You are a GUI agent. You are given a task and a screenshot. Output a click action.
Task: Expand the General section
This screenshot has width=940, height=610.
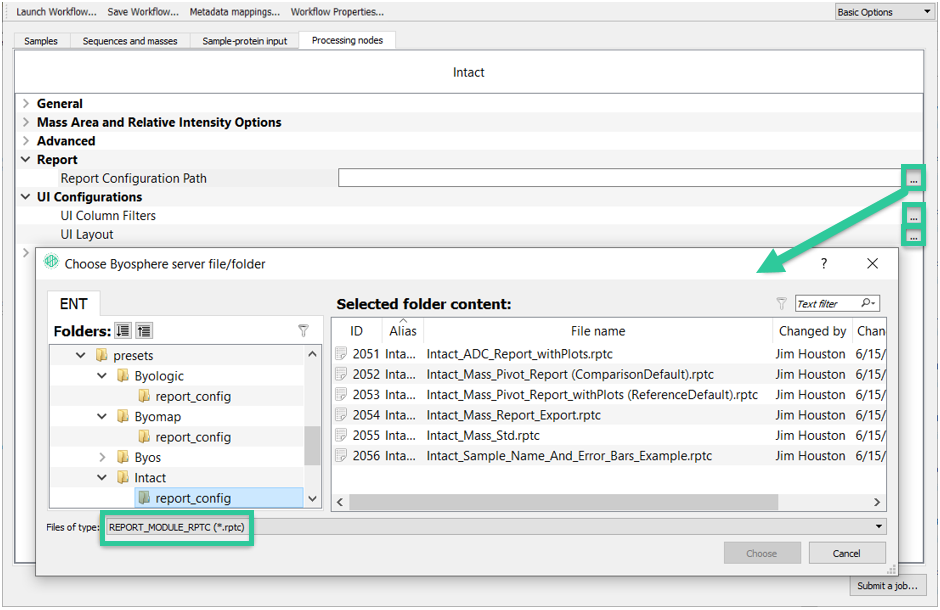[x=26, y=104]
